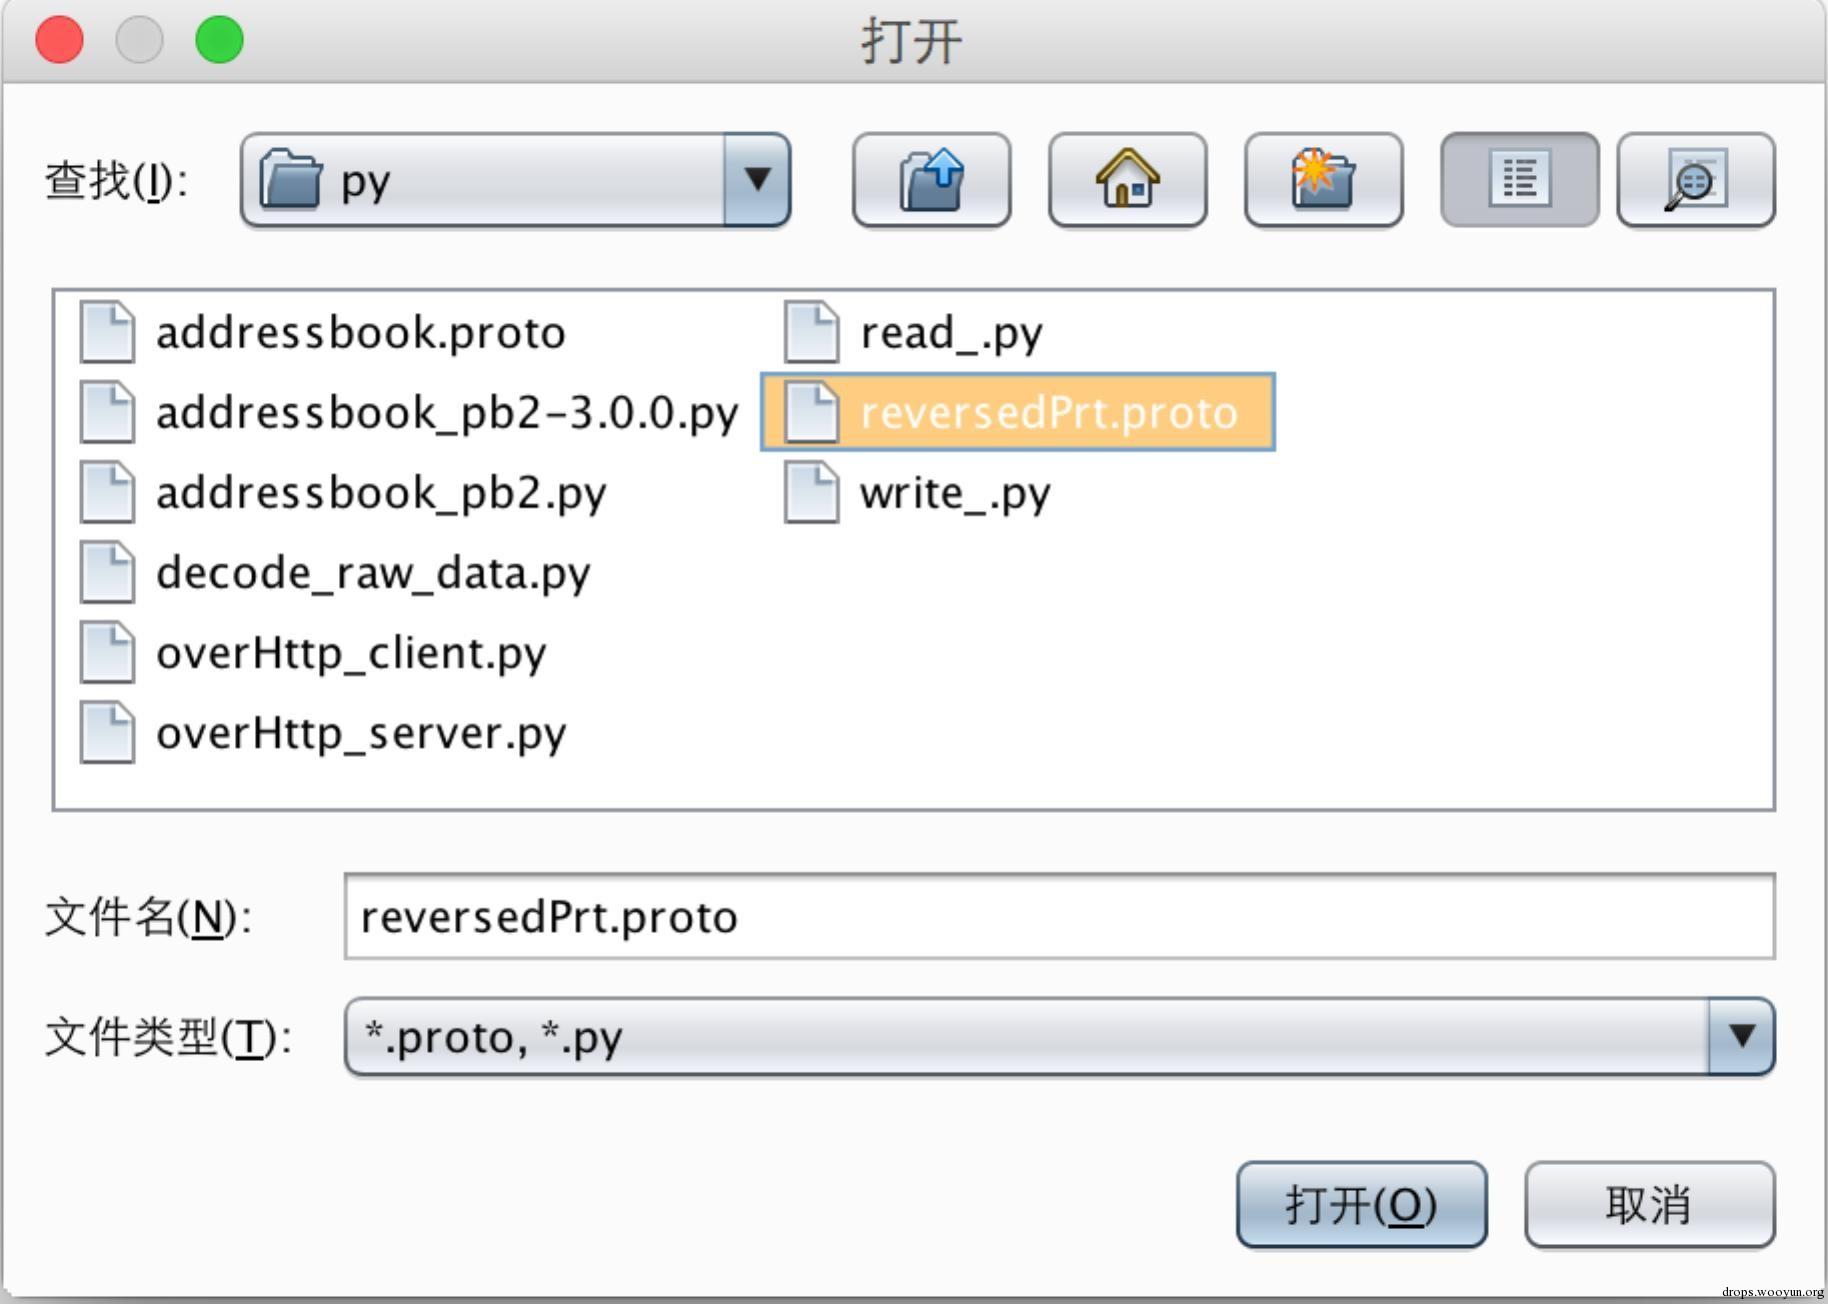
Task: Click the highlighted reversedPrt.proto file
Action: click(x=1047, y=413)
